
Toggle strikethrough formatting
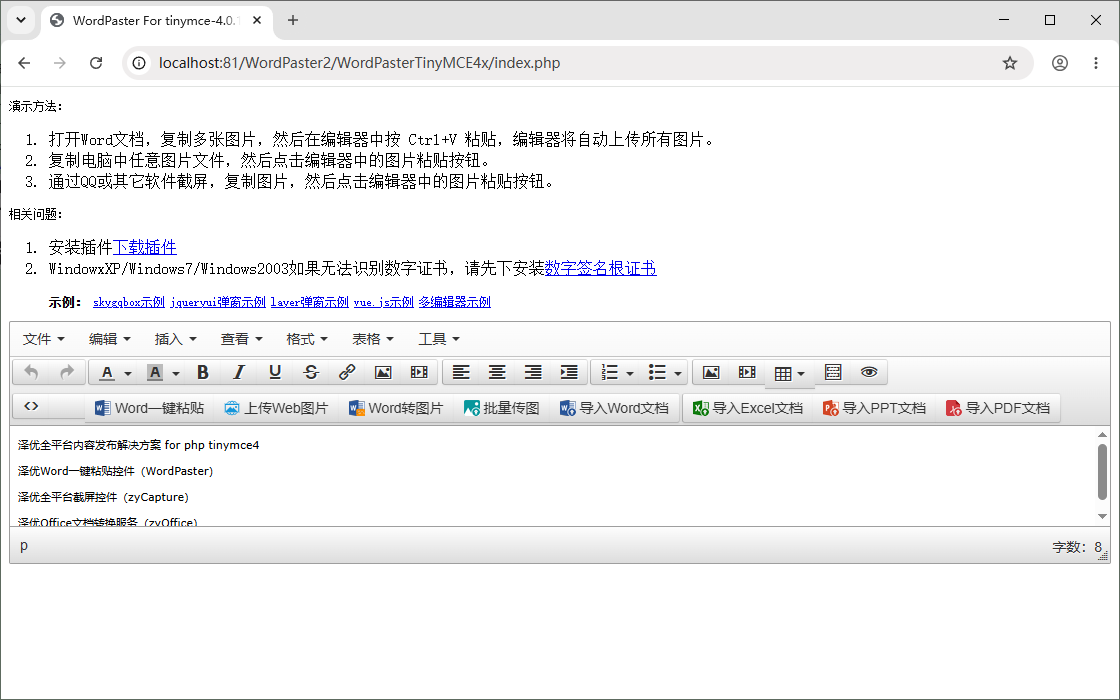(x=311, y=372)
